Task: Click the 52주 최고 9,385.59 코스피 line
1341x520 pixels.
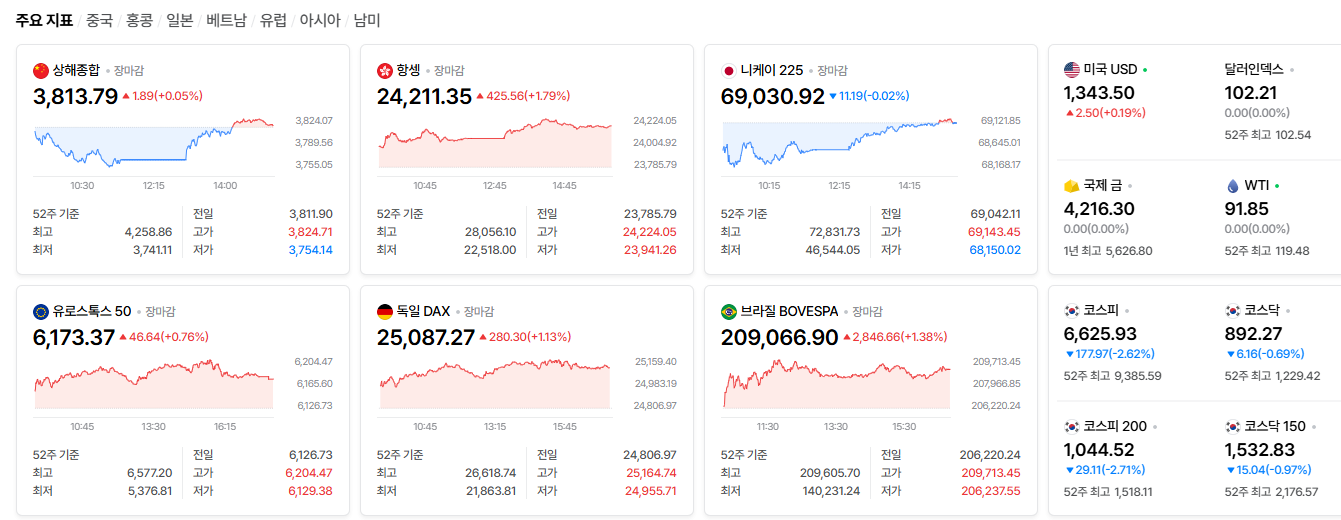Action: pos(1113,376)
